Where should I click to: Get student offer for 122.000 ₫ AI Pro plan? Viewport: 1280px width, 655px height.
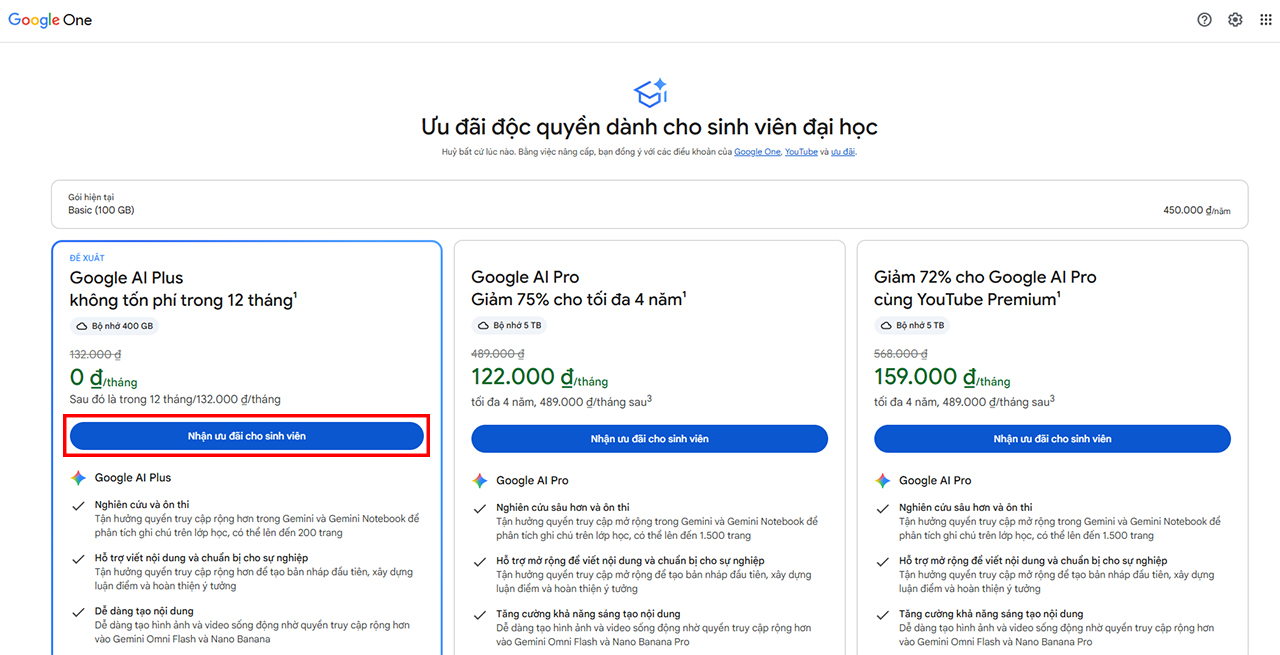point(650,439)
